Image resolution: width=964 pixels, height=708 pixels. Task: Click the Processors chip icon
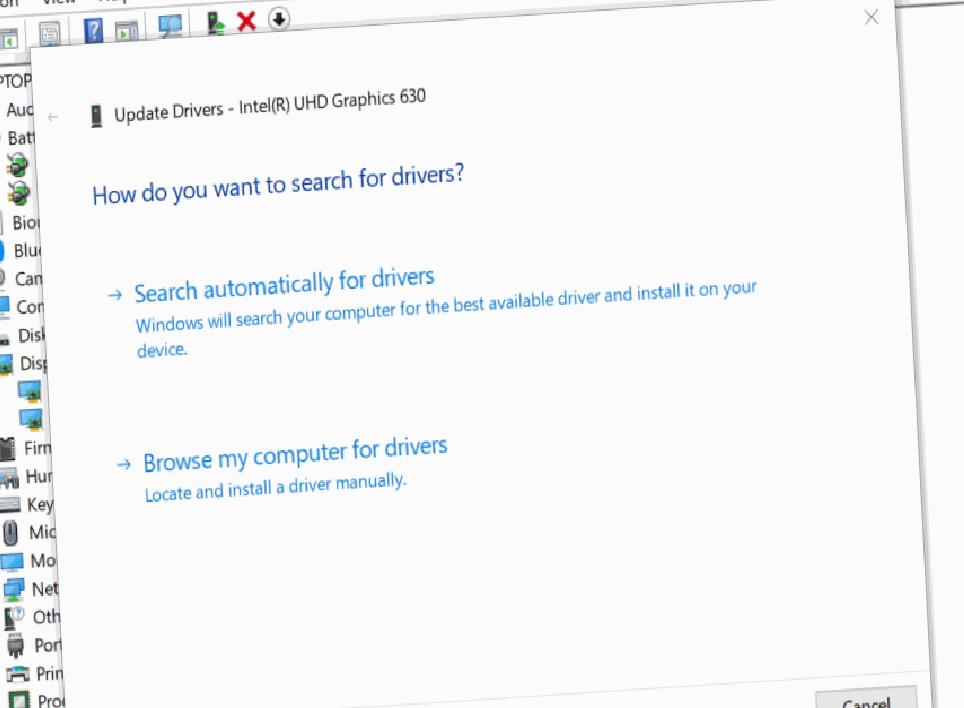pyautogui.click(x=18, y=701)
